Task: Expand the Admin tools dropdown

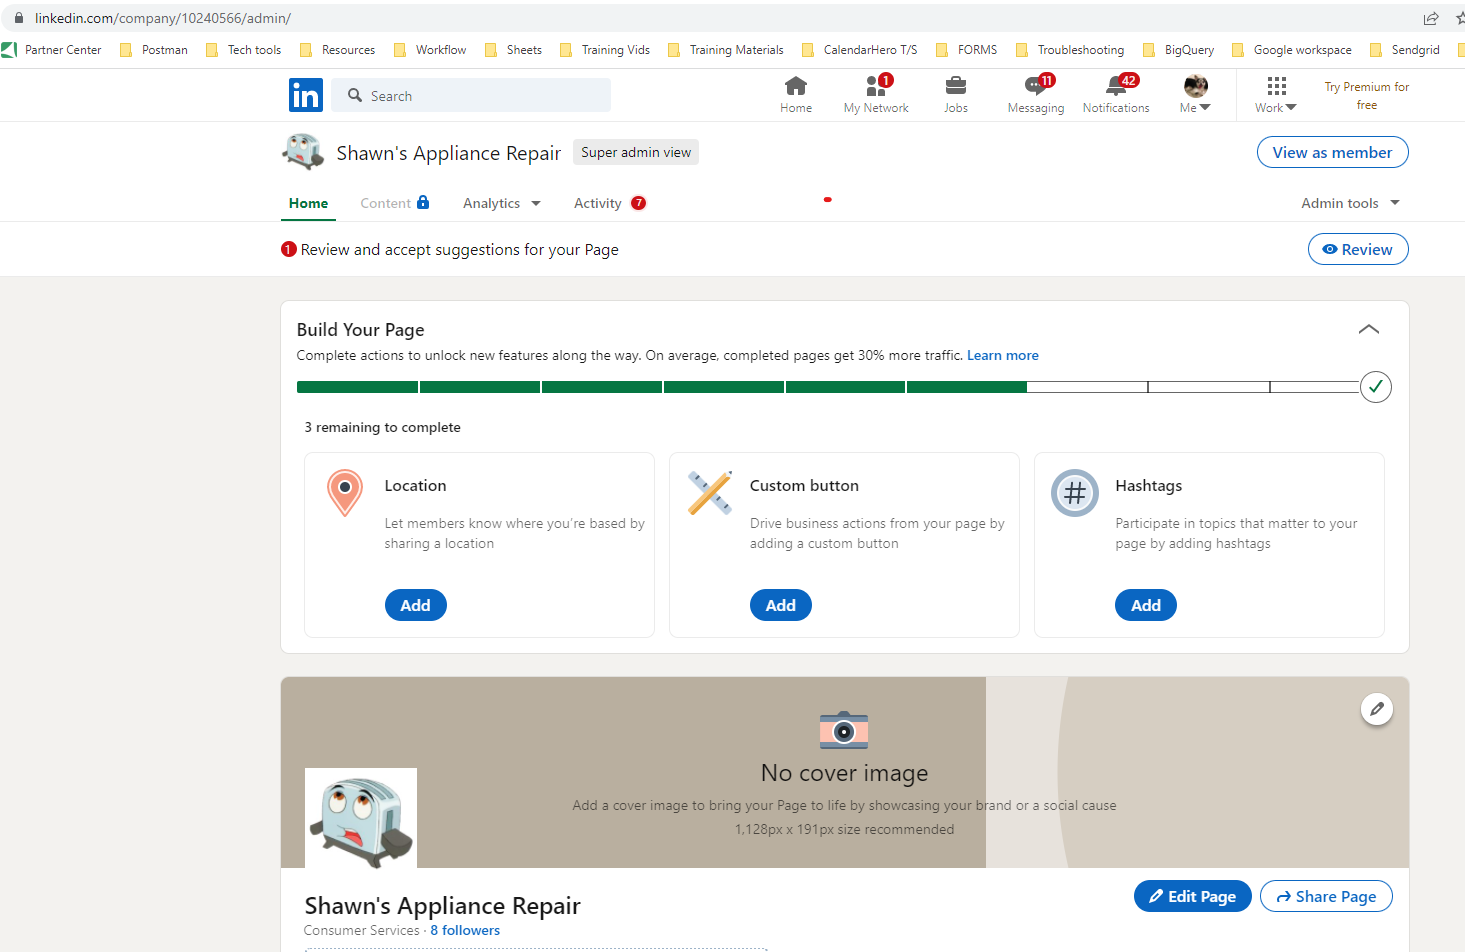Action: (x=1350, y=203)
